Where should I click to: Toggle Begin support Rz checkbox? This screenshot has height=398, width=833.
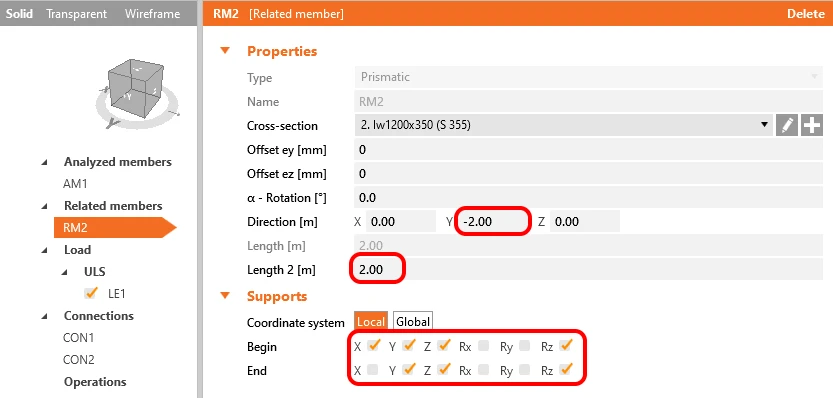point(565,345)
